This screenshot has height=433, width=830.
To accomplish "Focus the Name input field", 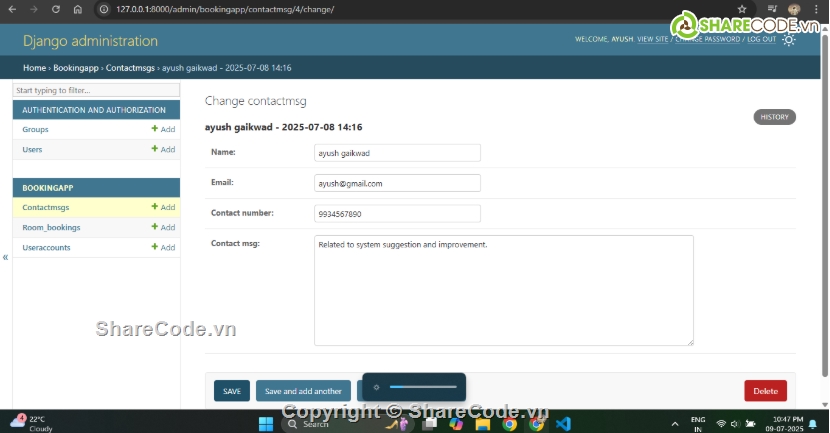I will (397, 153).
